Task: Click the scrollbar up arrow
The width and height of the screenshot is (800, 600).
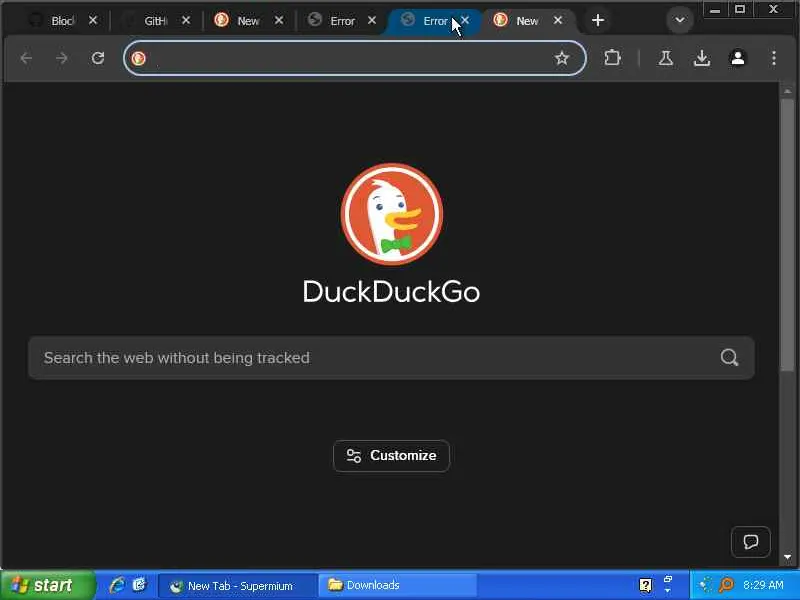Action: tap(787, 91)
